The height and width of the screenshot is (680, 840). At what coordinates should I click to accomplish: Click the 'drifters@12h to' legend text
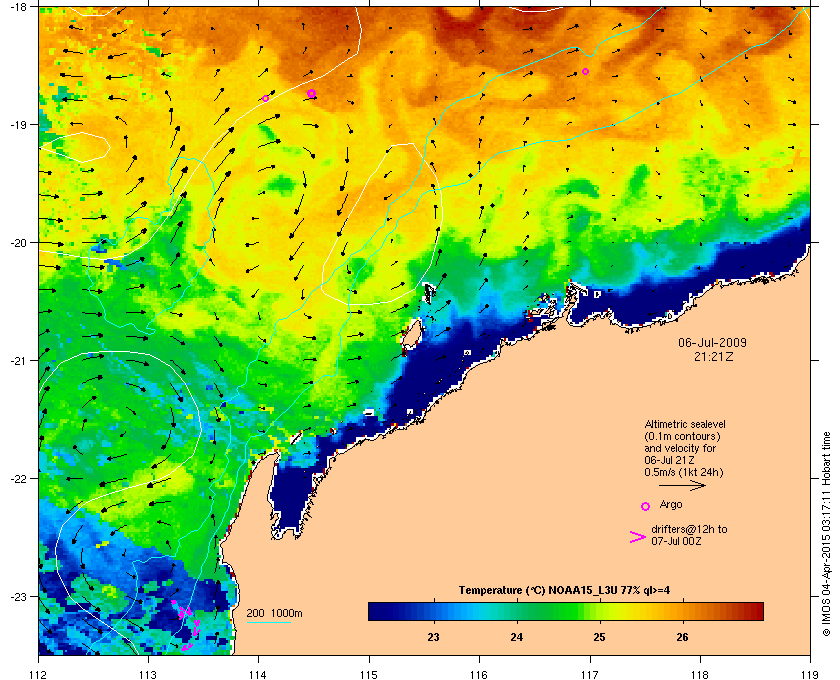(689, 529)
